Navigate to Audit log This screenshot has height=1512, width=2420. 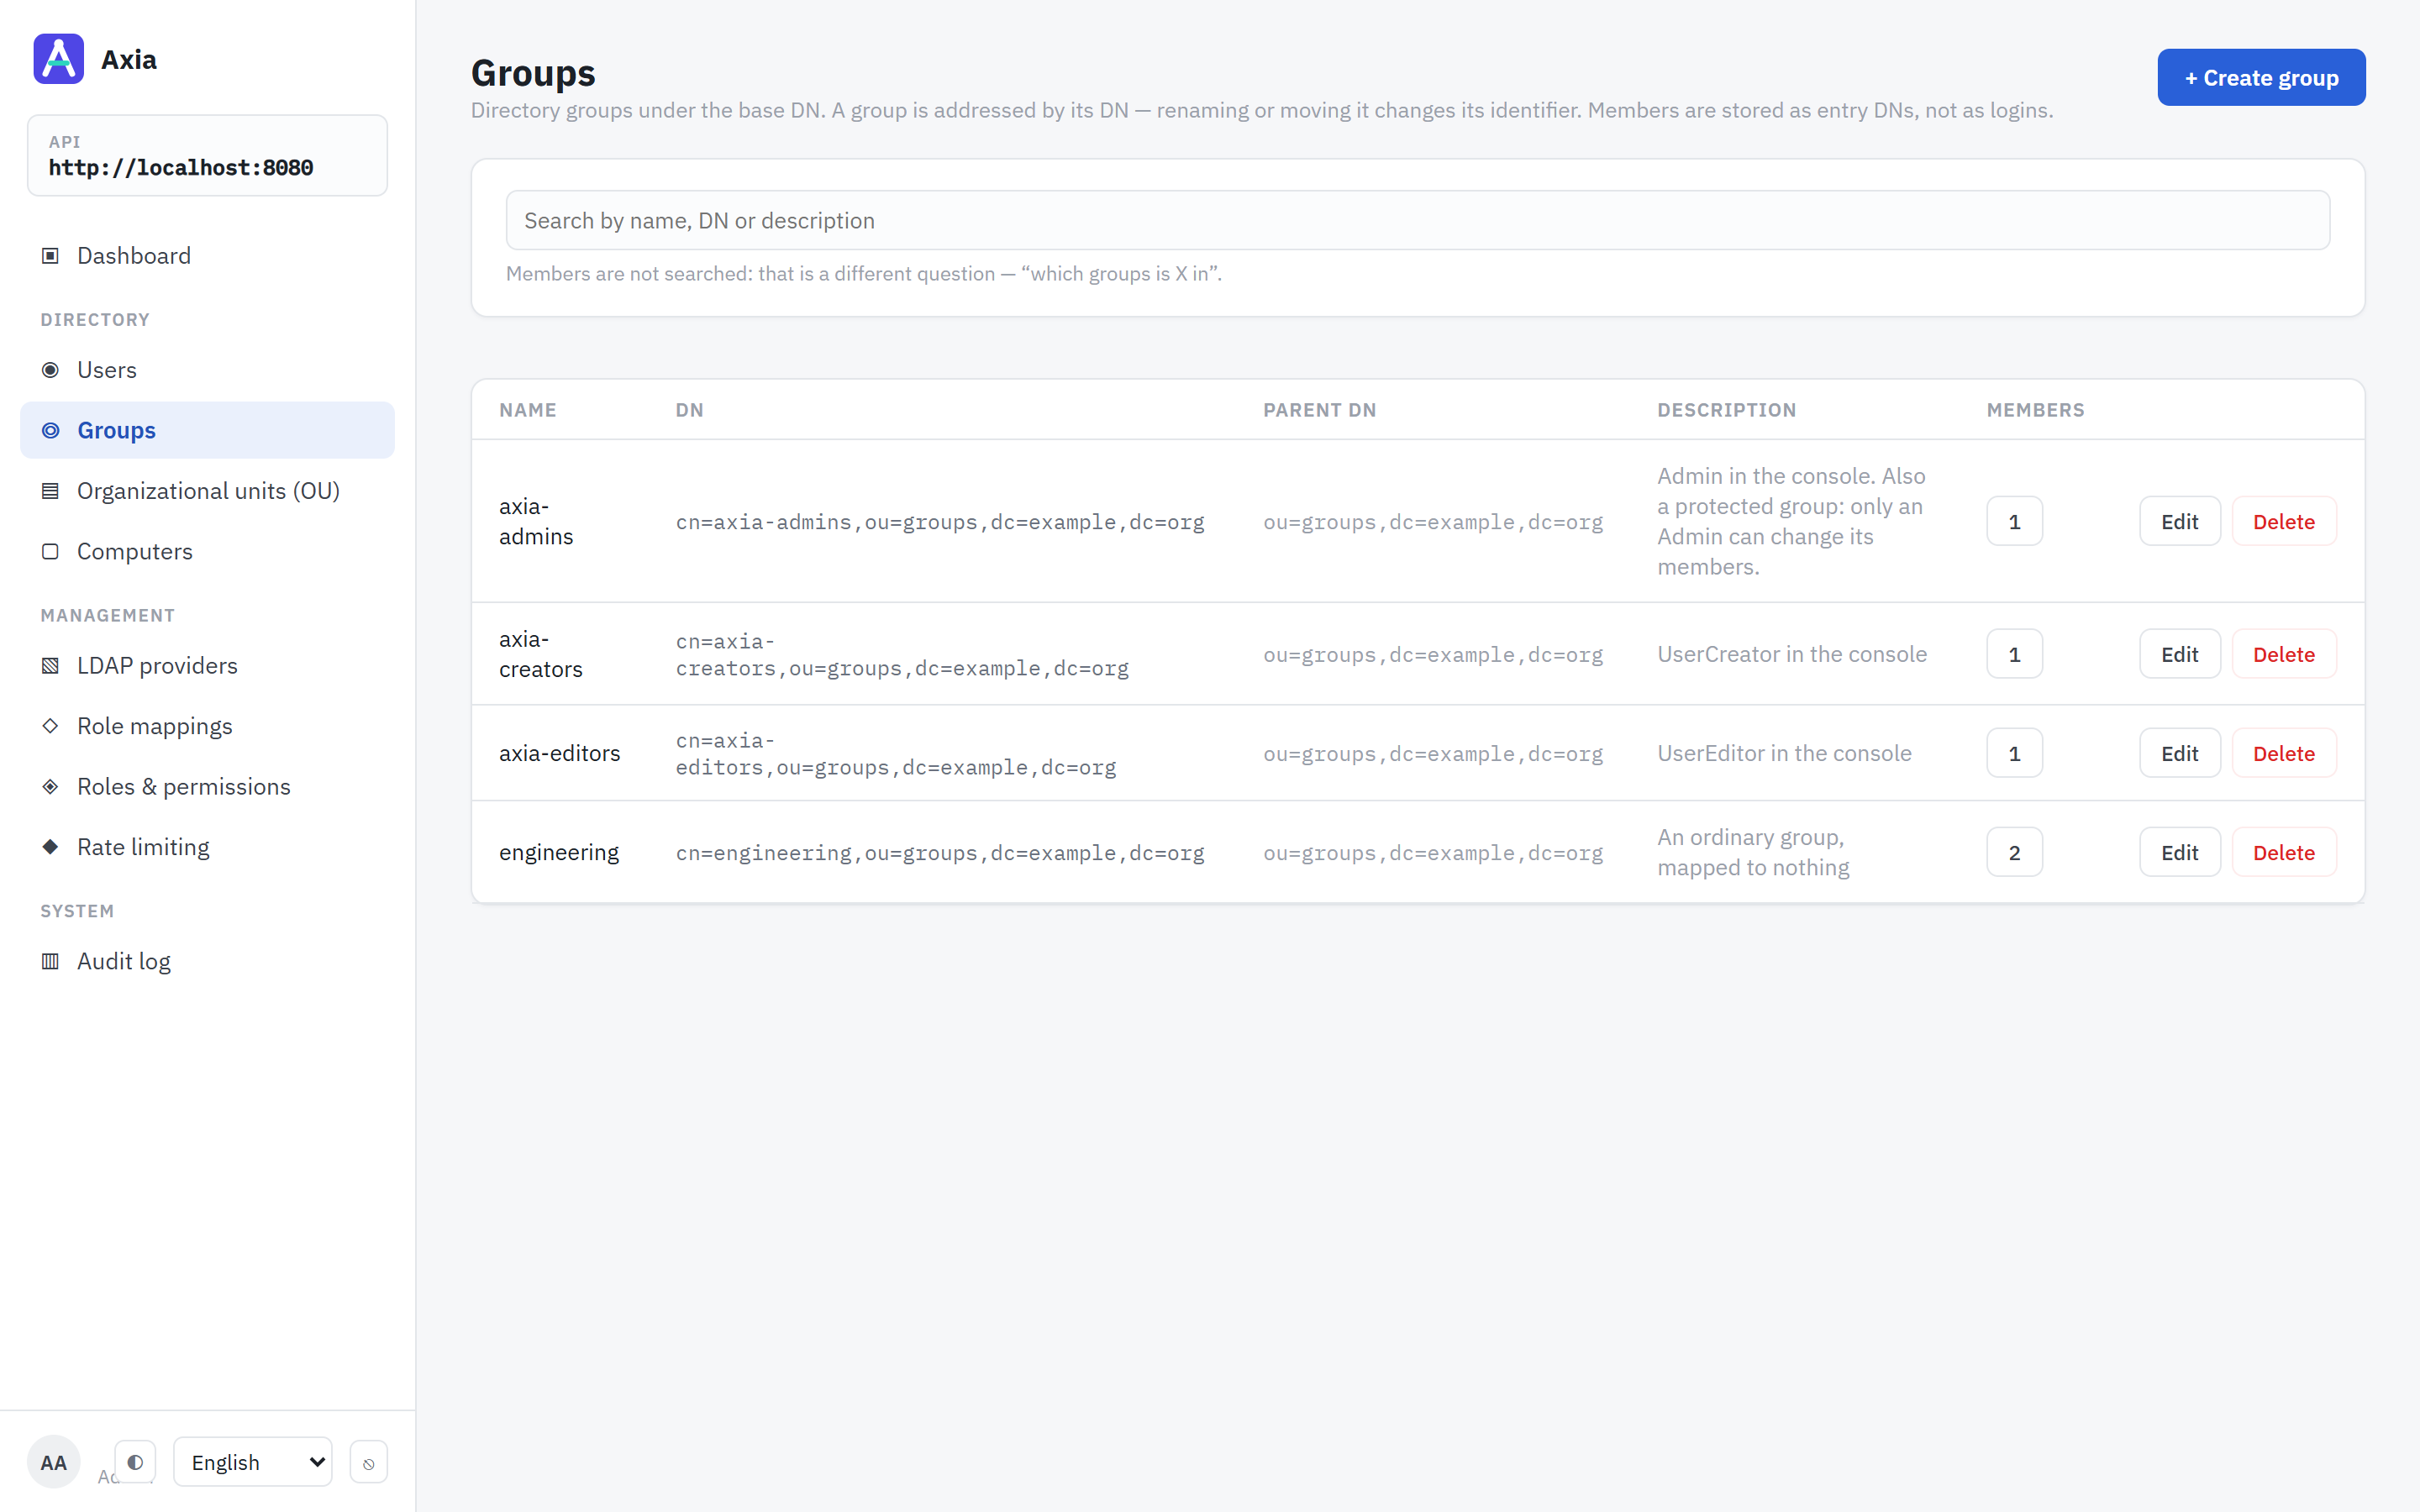207,961
